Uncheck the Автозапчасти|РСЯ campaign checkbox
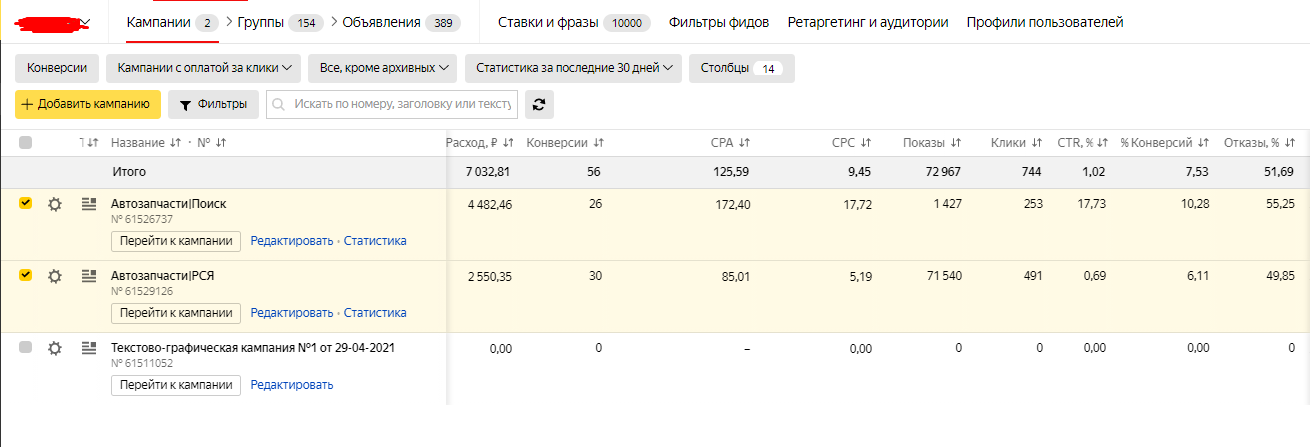Image resolution: width=1310 pixels, height=447 pixels. pos(26,275)
